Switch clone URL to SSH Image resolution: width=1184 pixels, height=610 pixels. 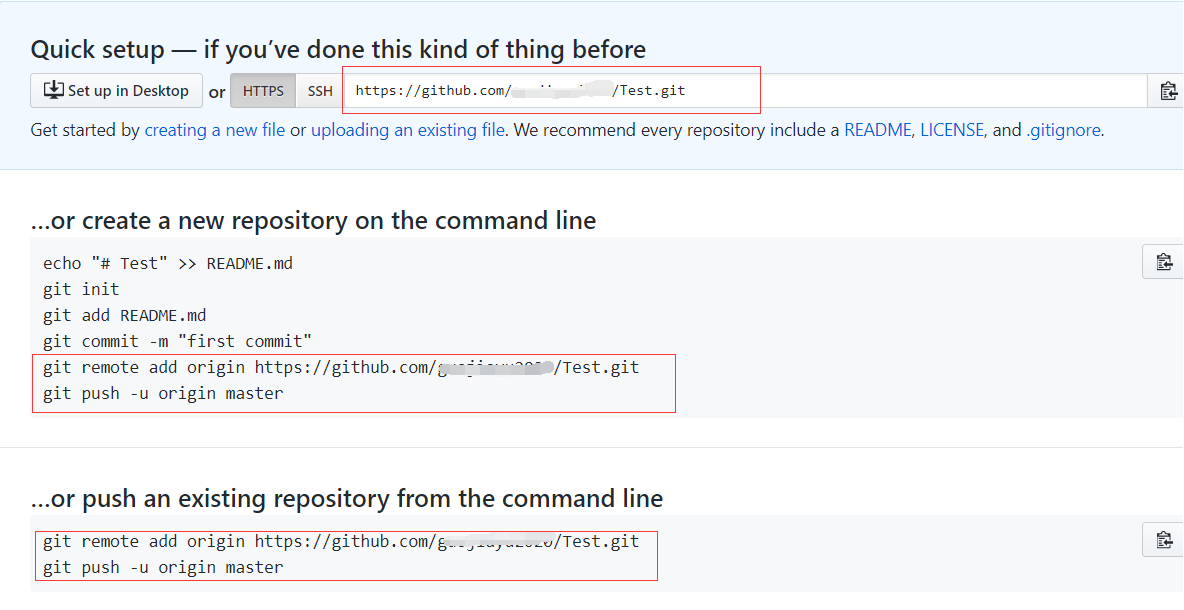coord(320,91)
